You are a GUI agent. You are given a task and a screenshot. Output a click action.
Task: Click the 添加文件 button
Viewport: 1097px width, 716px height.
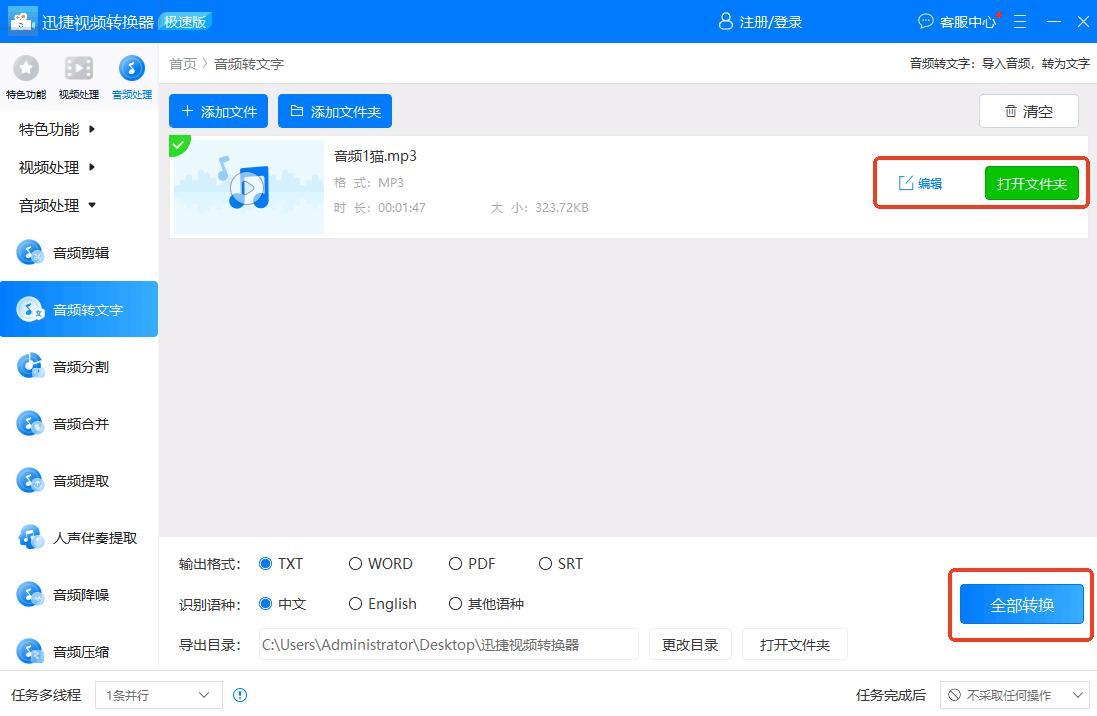[x=218, y=112]
